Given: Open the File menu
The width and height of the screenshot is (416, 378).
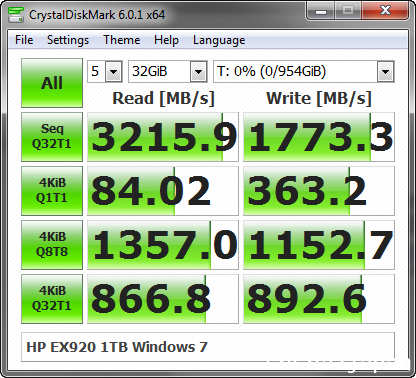Looking at the screenshot, I should click(x=24, y=40).
